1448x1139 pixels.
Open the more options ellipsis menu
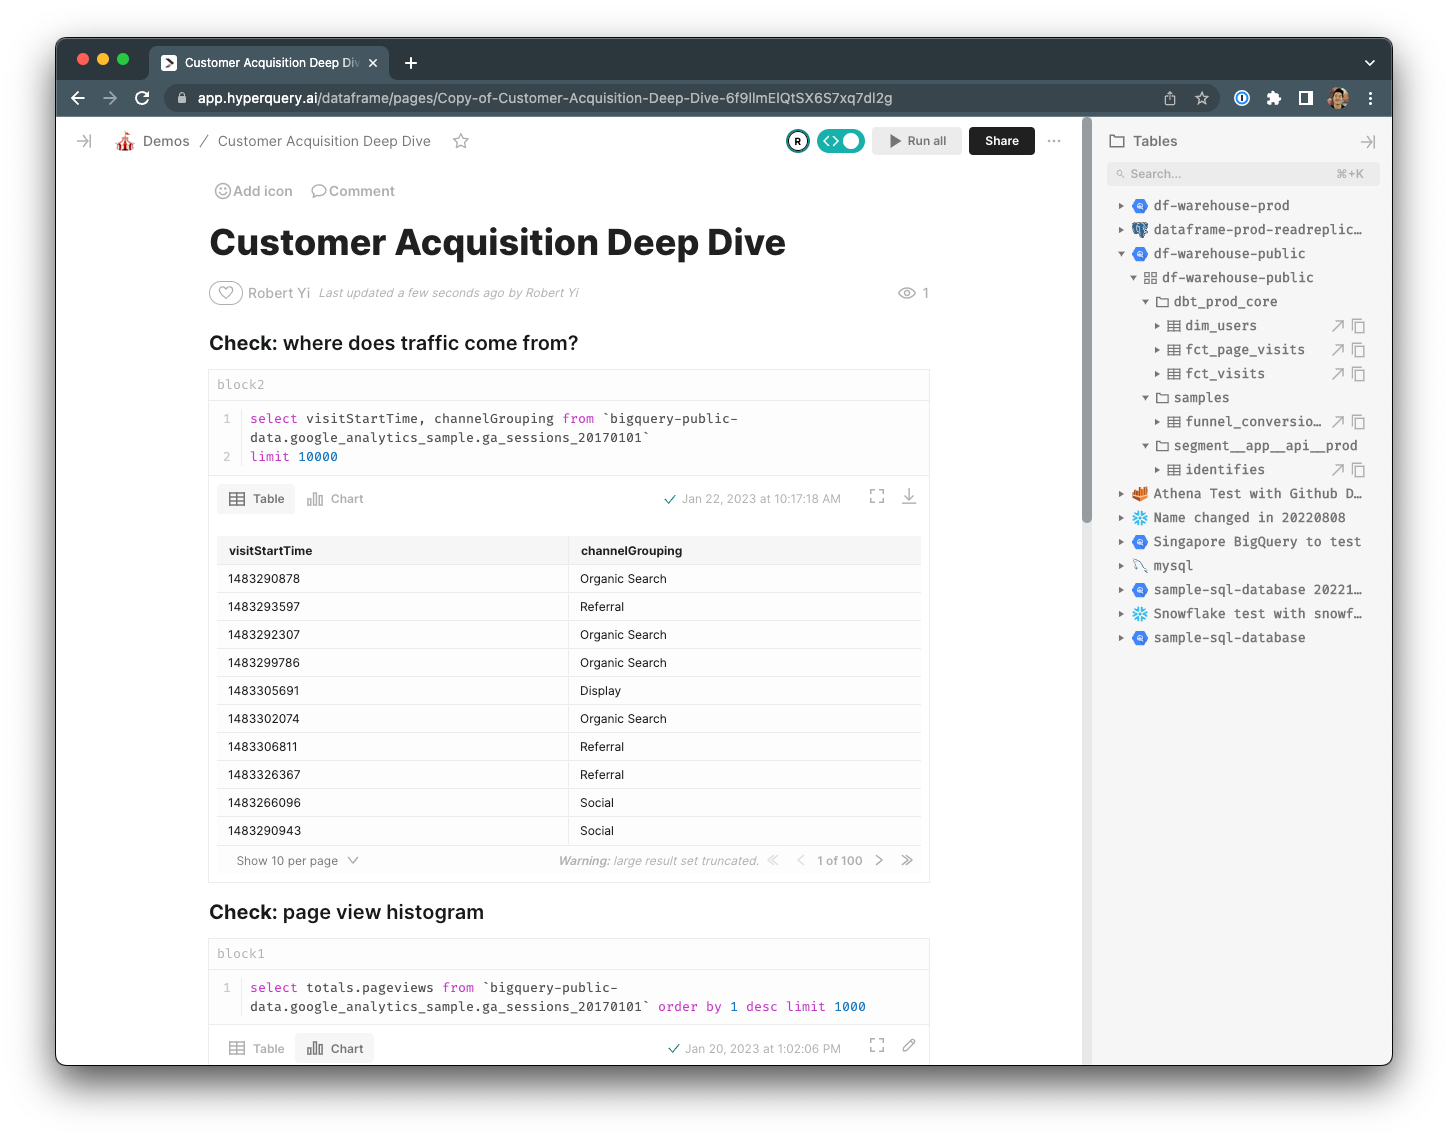coord(1054,141)
